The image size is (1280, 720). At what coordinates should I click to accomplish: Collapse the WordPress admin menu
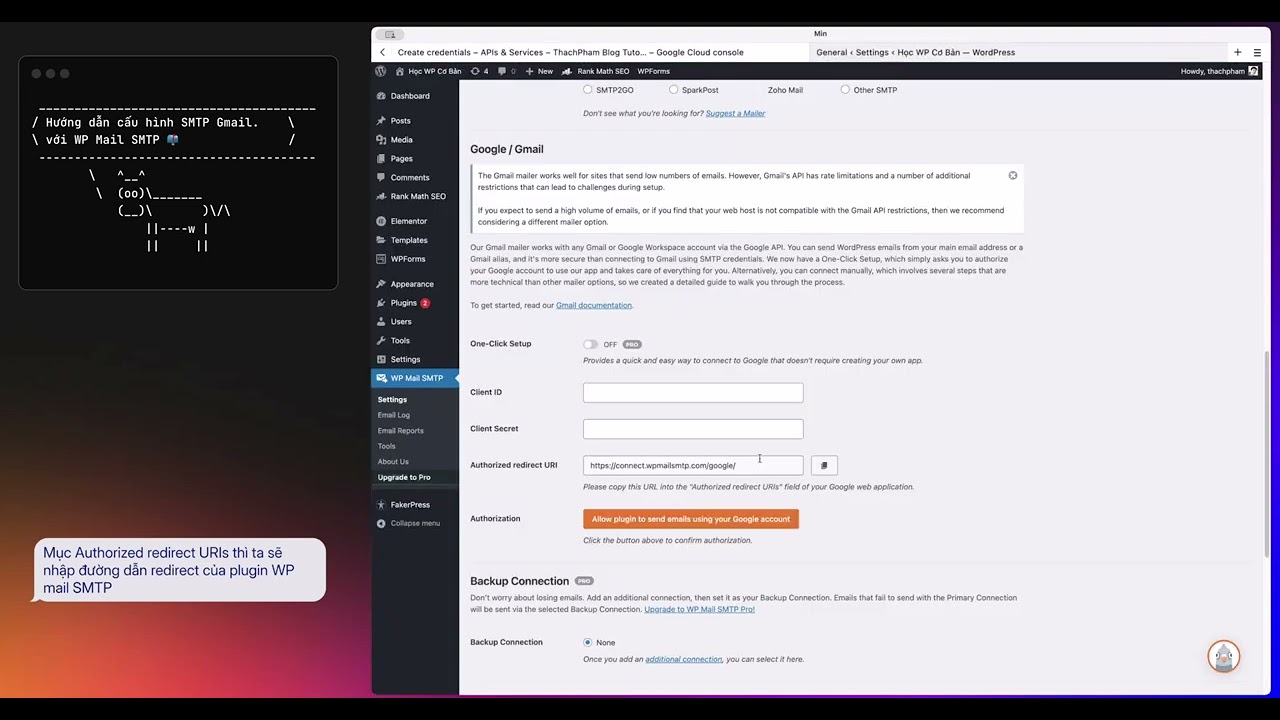(x=414, y=523)
